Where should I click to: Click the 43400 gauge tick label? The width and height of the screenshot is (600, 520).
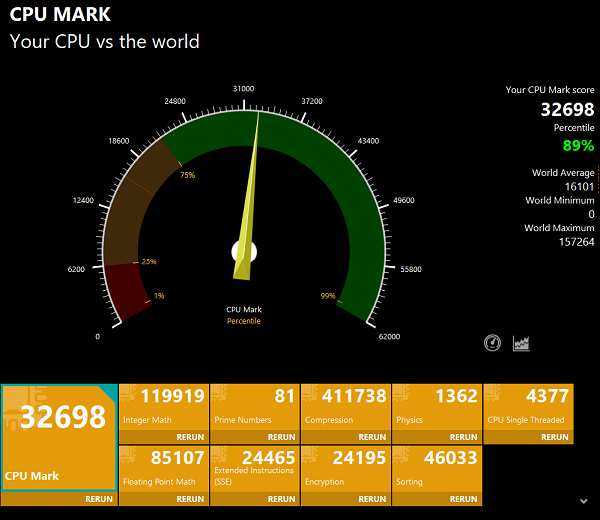(368, 141)
